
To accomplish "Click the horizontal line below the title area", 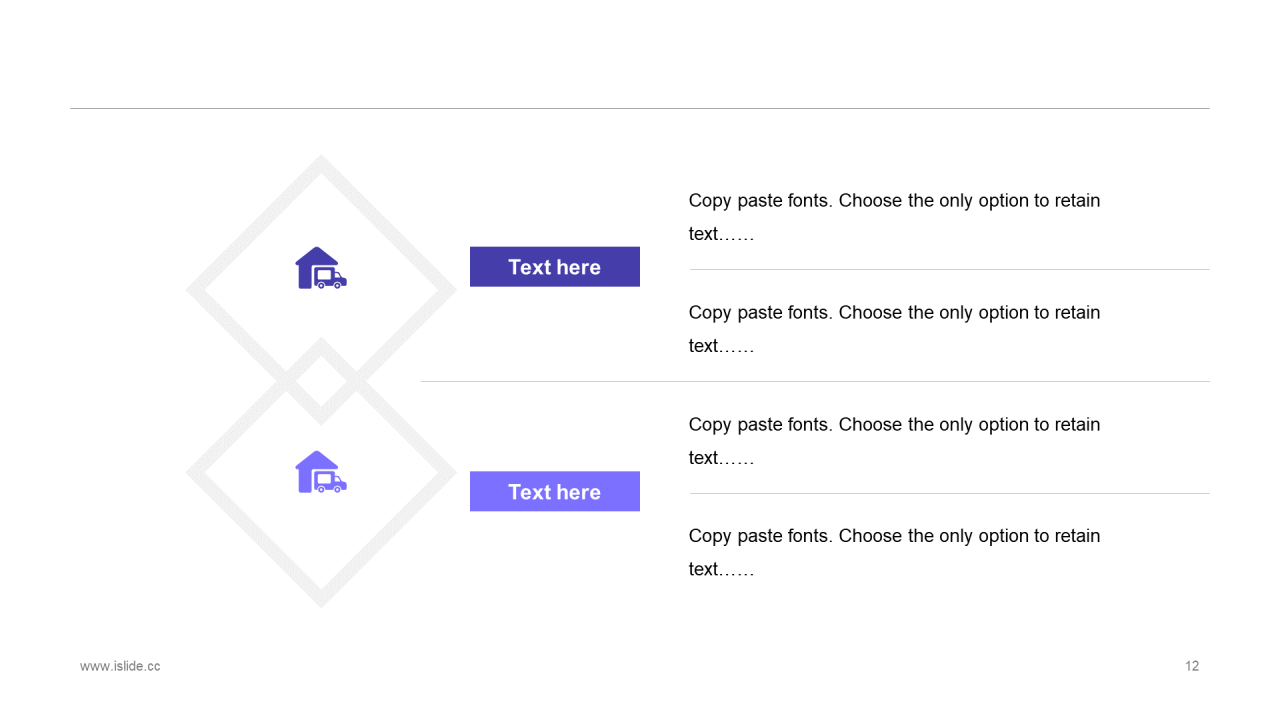I will (640, 108).
